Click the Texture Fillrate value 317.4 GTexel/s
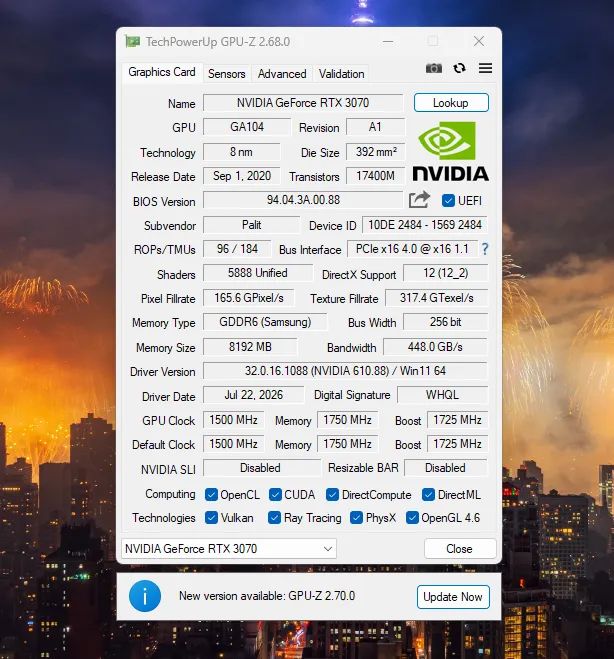 [437, 298]
